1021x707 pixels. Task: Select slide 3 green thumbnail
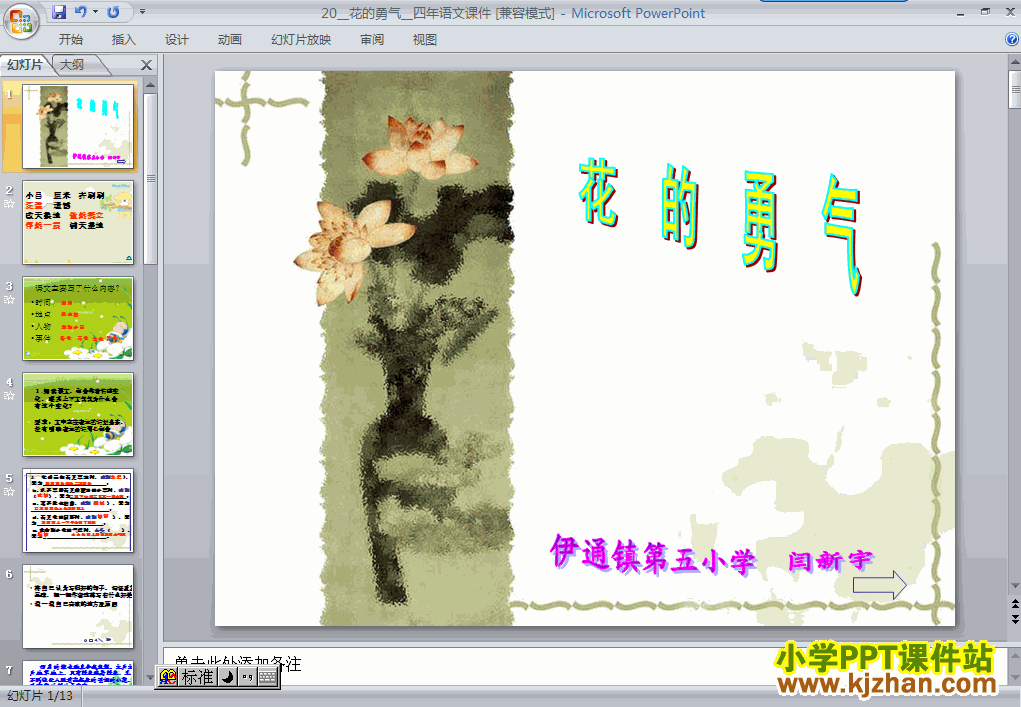click(78, 318)
